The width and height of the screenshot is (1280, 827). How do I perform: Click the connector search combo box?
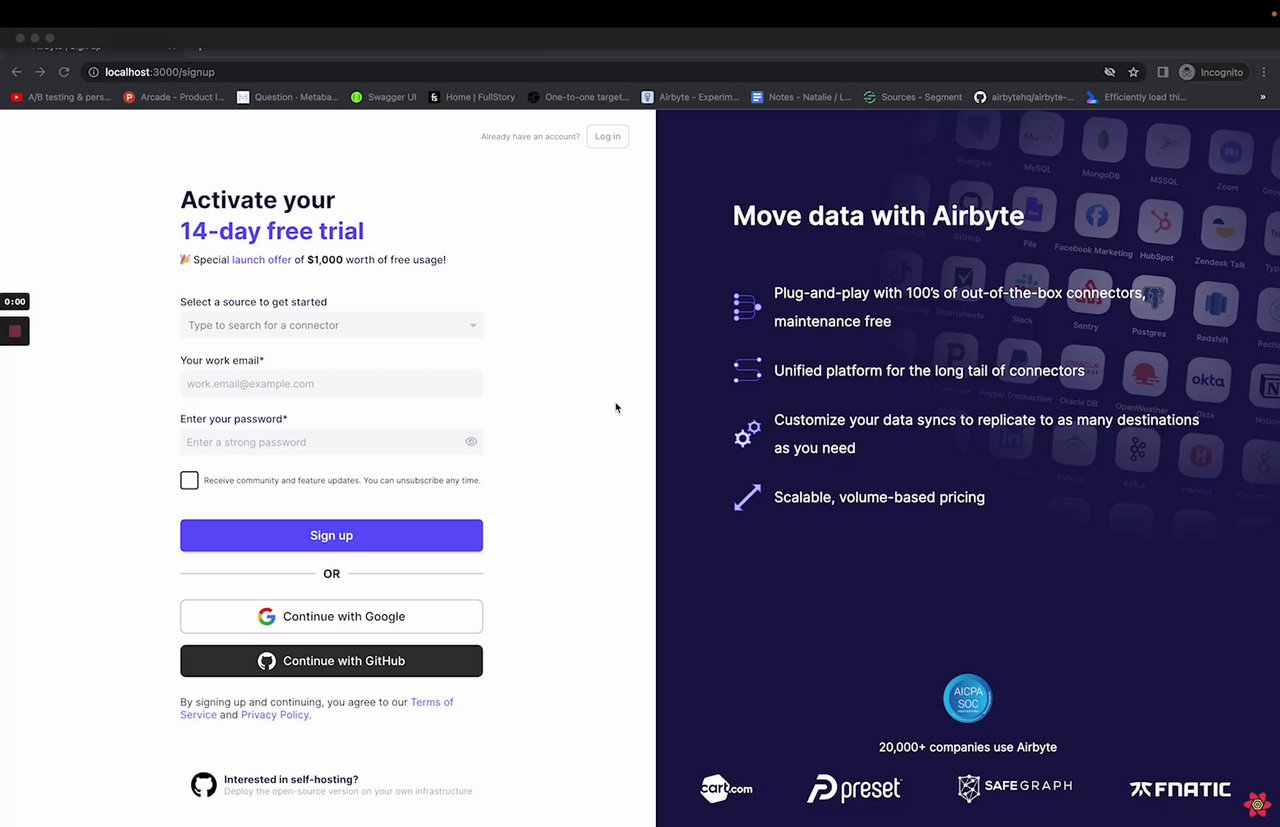[x=331, y=325]
